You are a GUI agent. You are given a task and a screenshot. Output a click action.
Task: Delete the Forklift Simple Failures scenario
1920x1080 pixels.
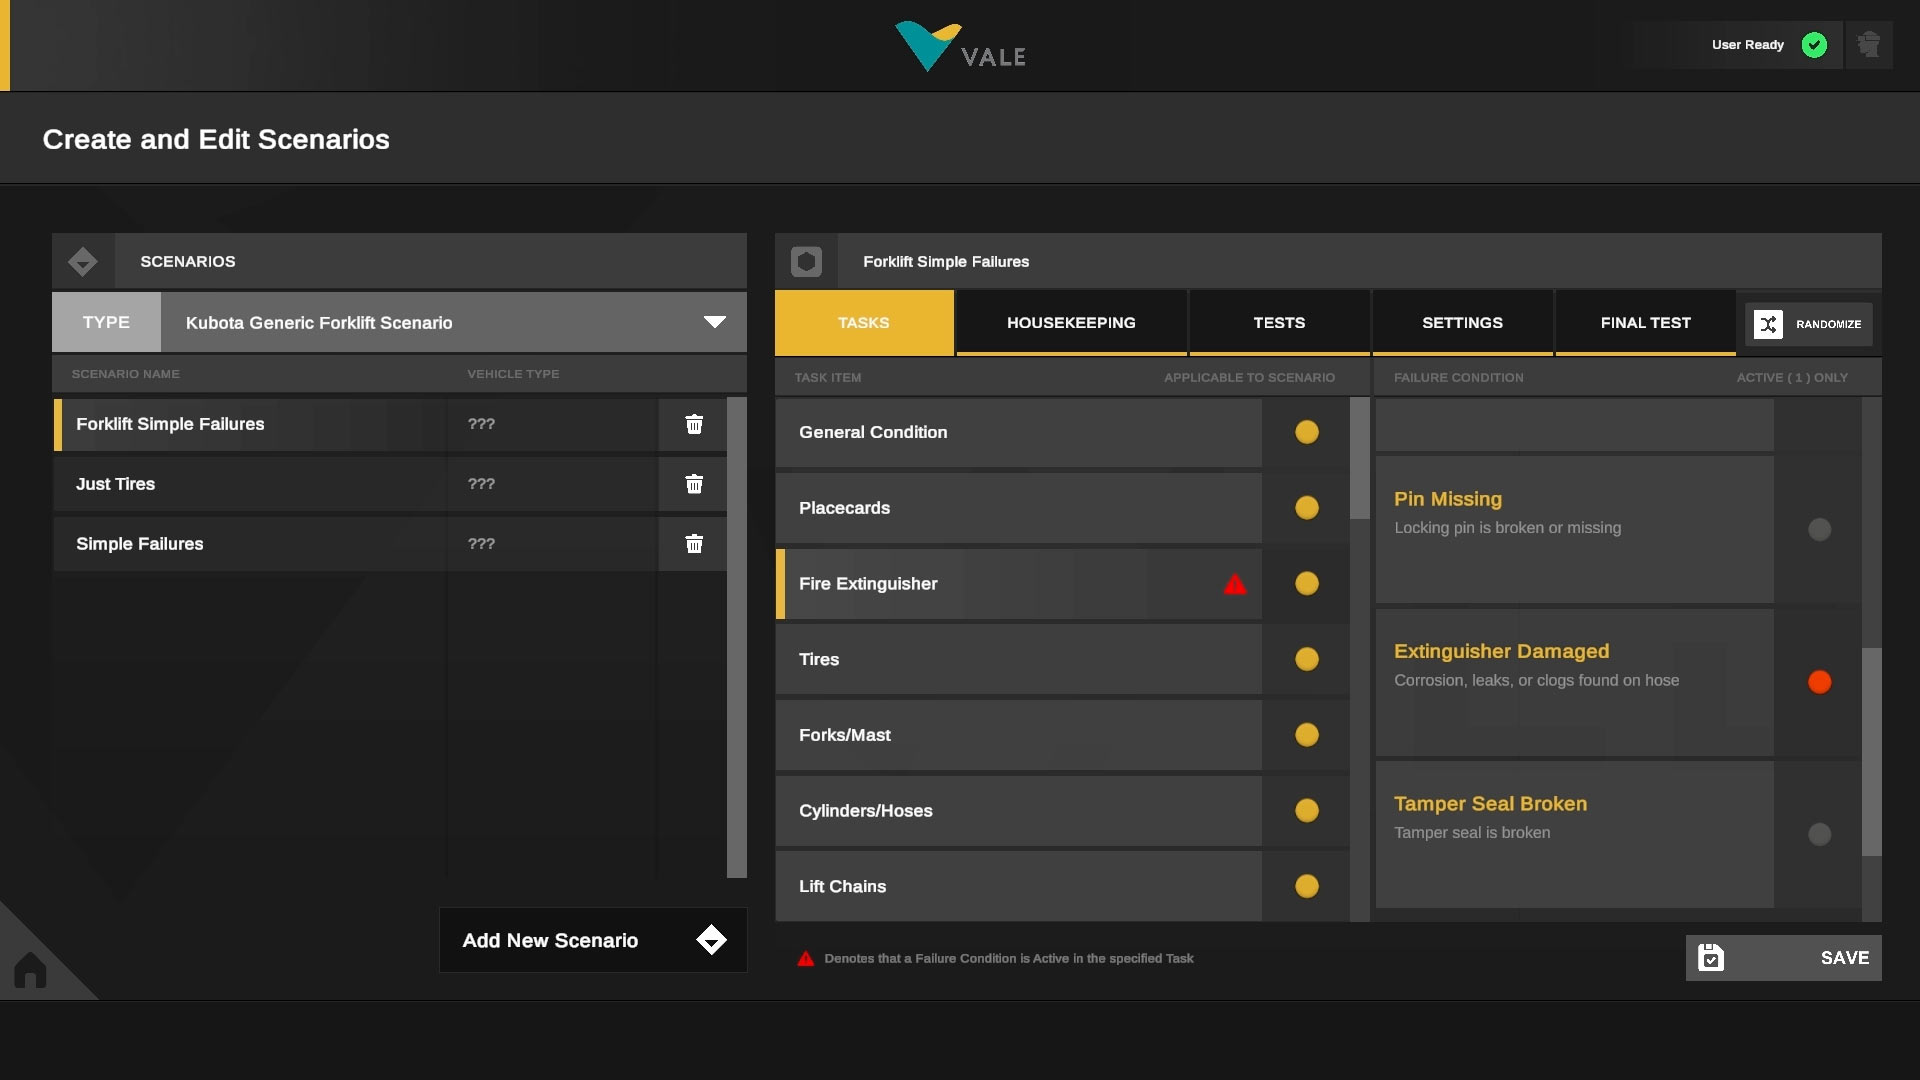[x=694, y=424]
